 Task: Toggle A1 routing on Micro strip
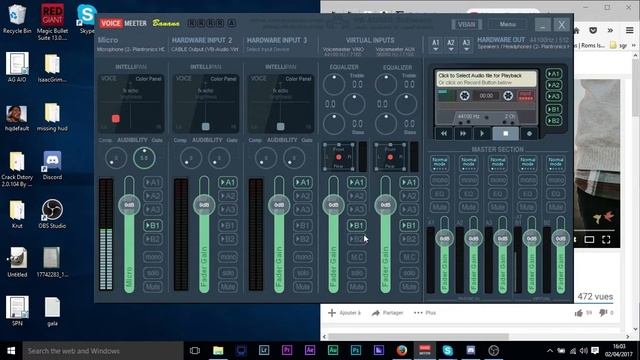[x=153, y=182]
